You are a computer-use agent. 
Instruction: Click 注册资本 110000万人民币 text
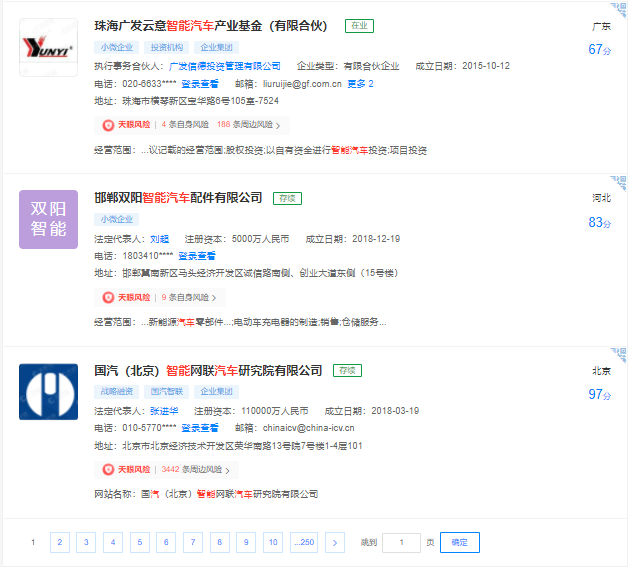coord(251,411)
